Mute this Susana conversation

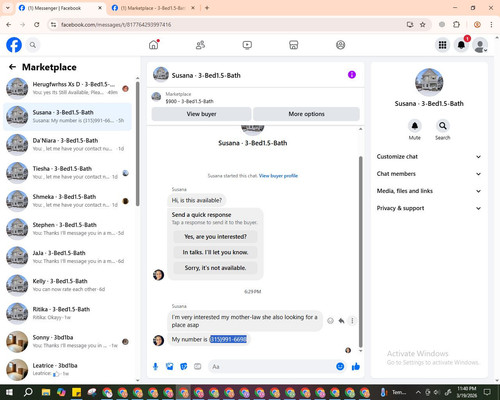pos(415,126)
